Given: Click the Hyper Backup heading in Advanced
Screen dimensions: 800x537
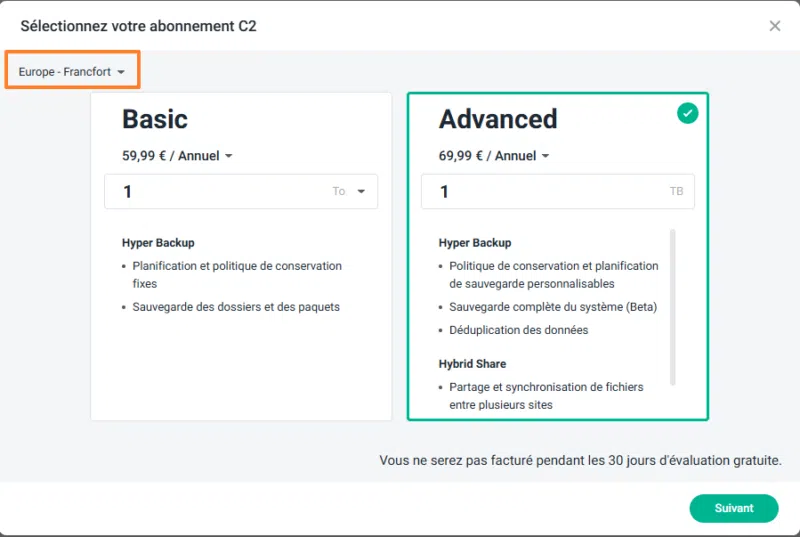Looking at the screenshot, I should click(475, 243).
